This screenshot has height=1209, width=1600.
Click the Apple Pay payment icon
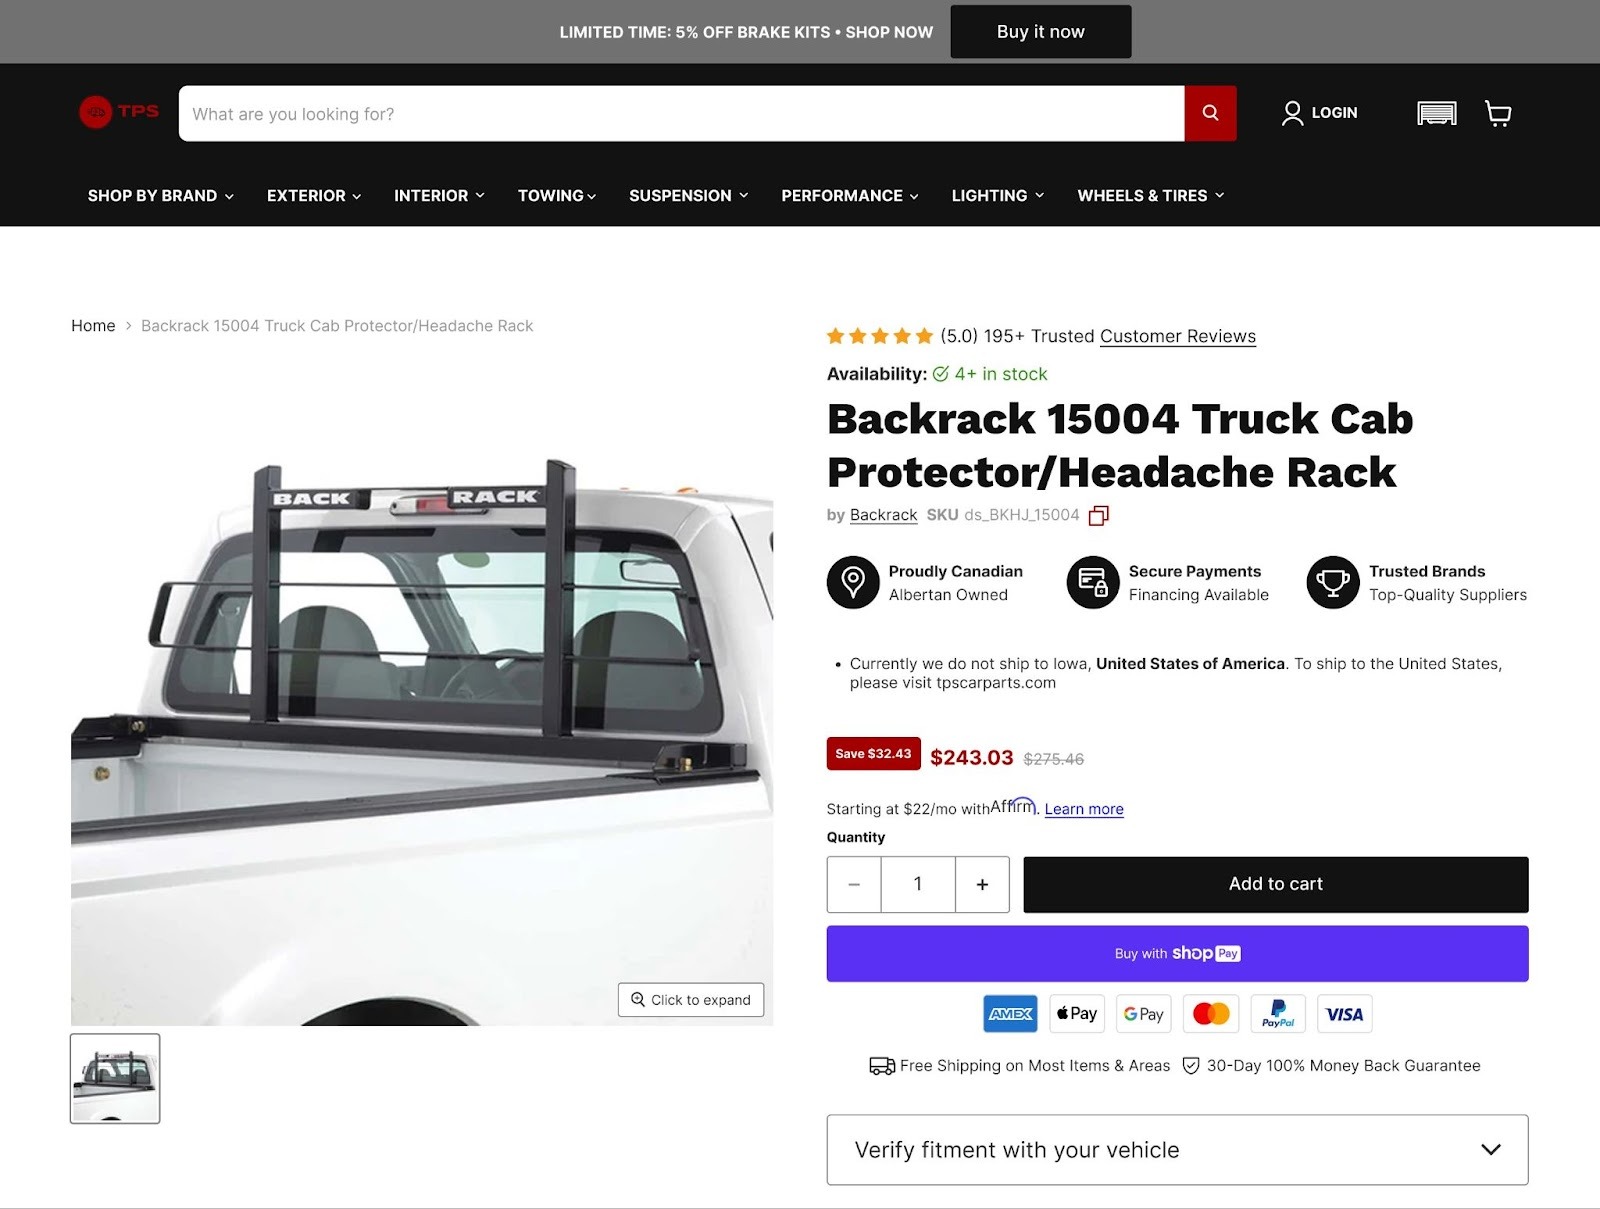1077,1014
